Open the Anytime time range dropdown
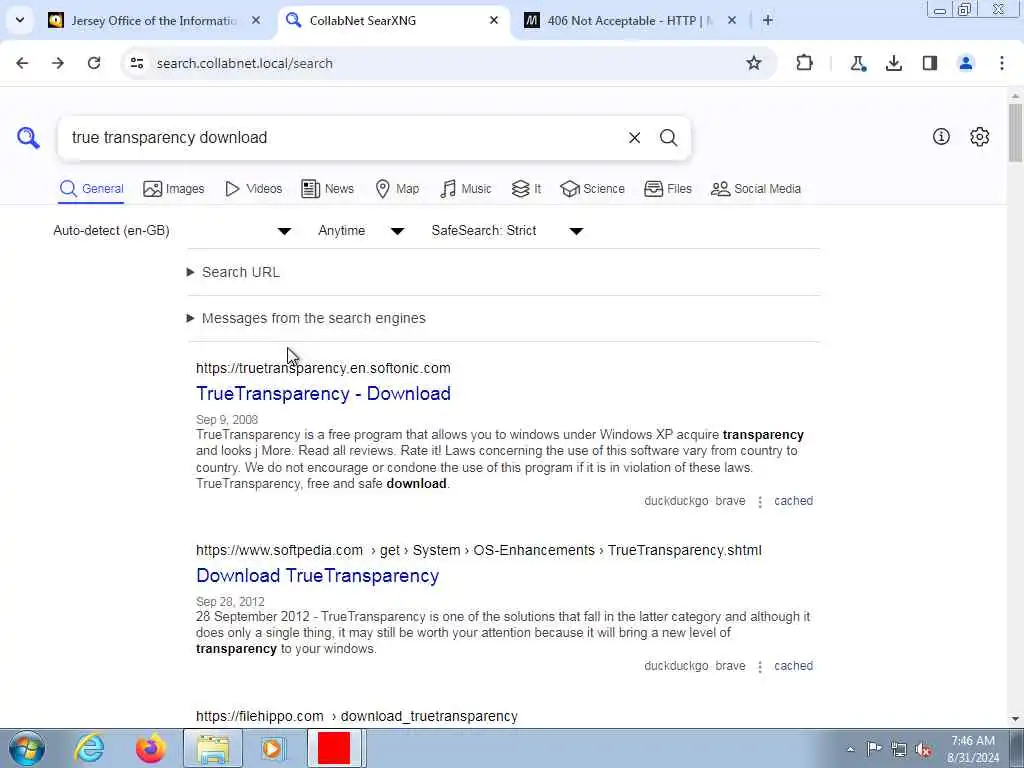Screen dimensions: 1024x768 pos(361,231)
